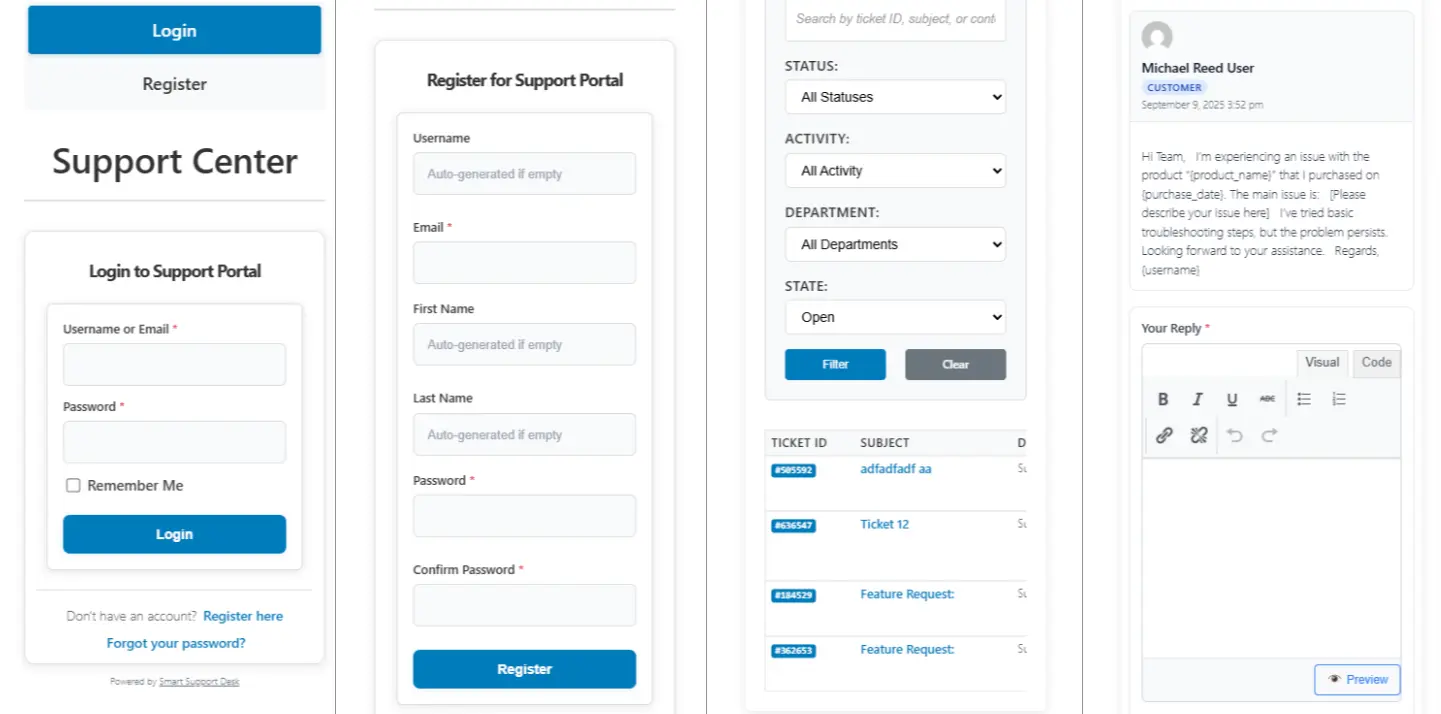This screenshot has width=1441, height=714.
Task: Create a numbered list in the reply
Action: (x=1338, y=398)
